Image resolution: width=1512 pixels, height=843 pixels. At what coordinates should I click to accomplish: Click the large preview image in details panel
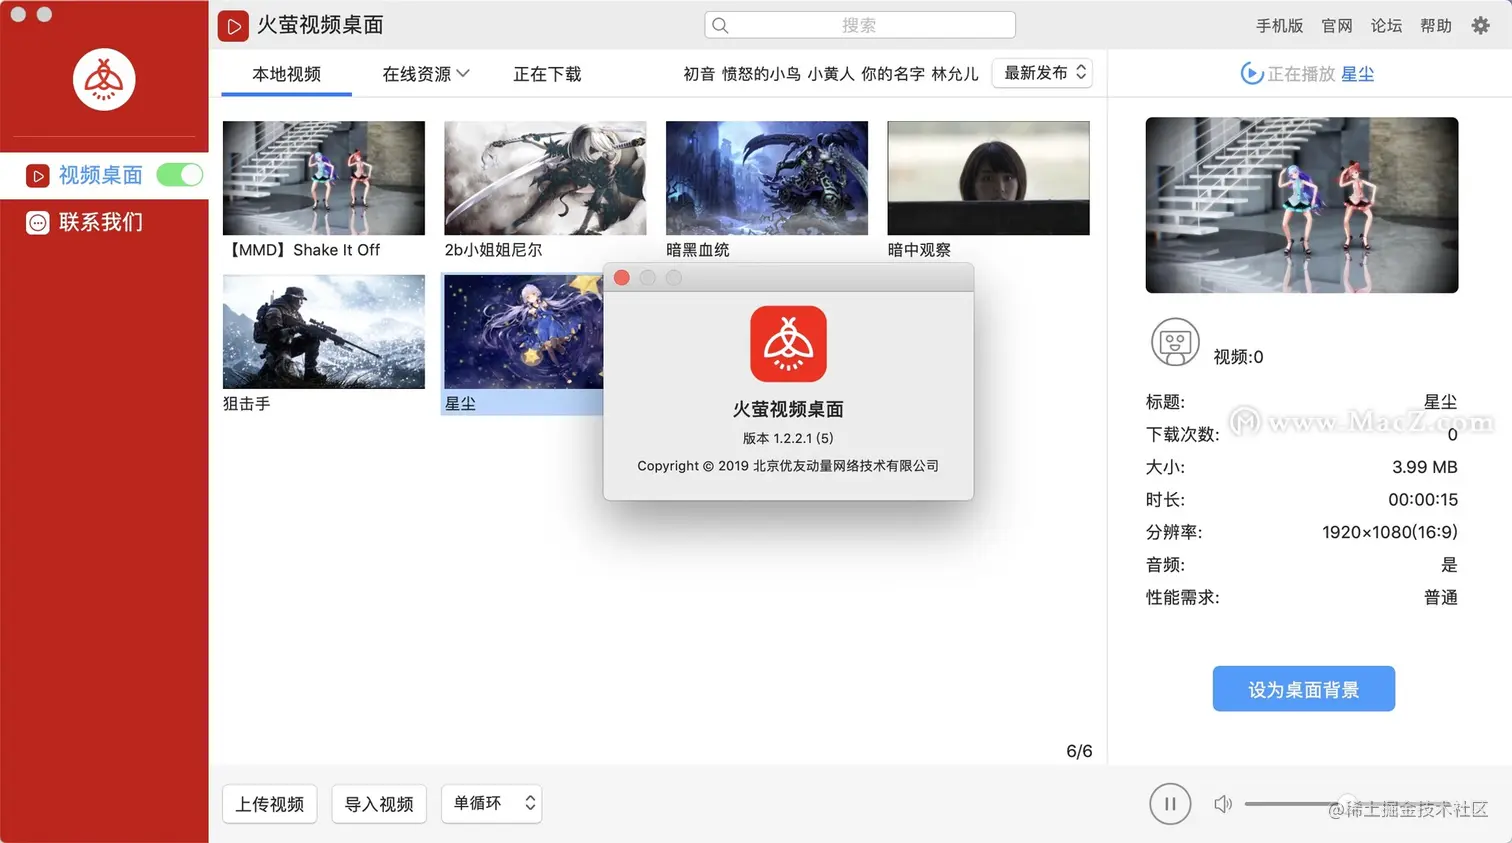[x=1302, y=205]
